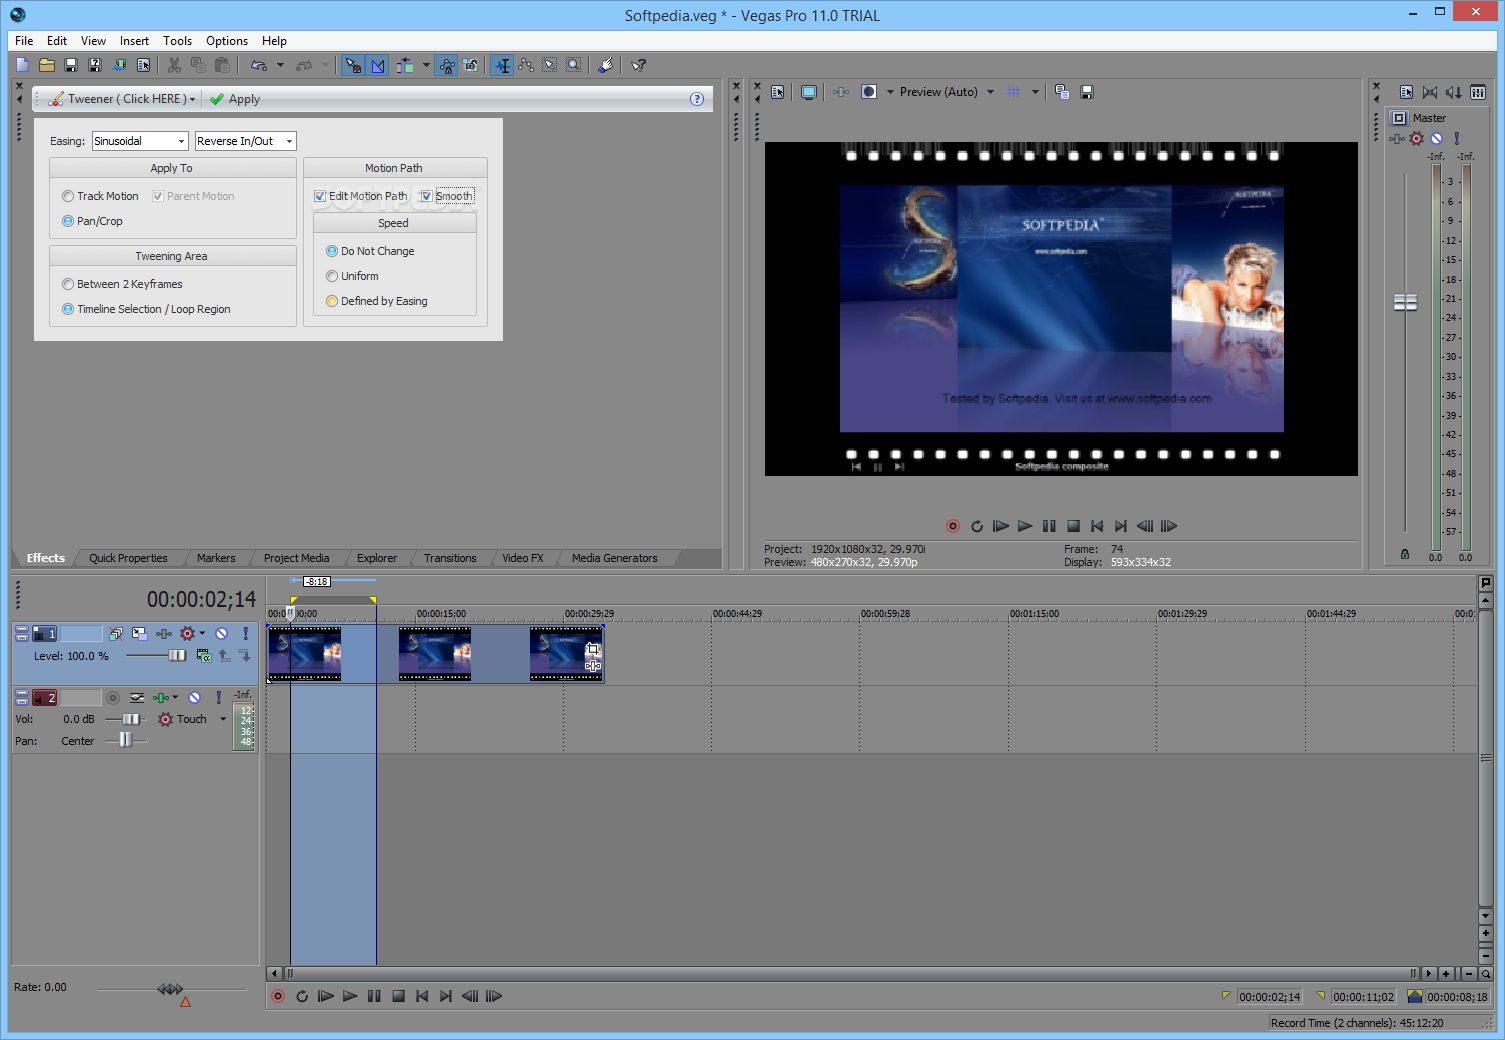
Task: Create a new project with toolbar icon
Action: (x=23, y=65)
